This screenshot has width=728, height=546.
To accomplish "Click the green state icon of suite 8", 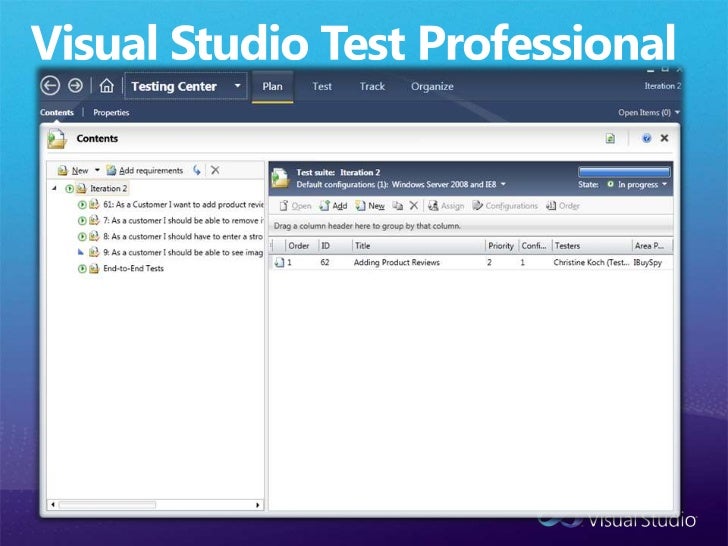I will 82,236.
